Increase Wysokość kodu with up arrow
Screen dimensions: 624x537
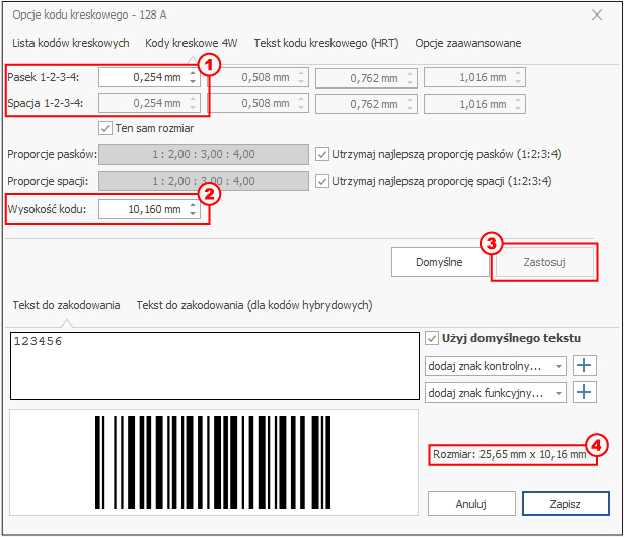point(193,205)
